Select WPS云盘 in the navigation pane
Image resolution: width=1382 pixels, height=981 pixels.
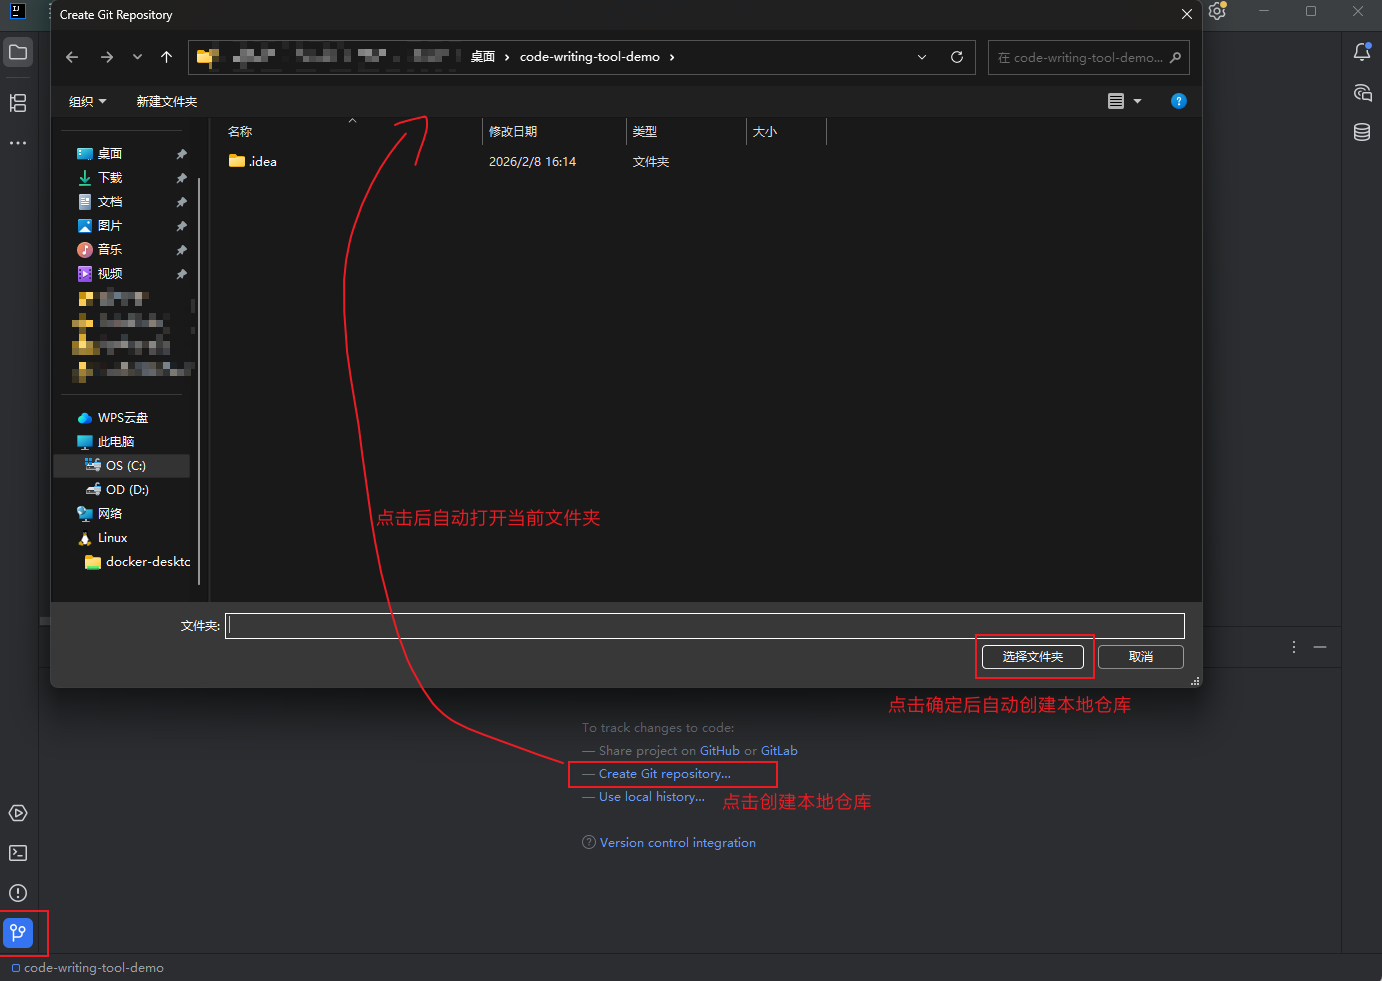(x=122, y=417)
